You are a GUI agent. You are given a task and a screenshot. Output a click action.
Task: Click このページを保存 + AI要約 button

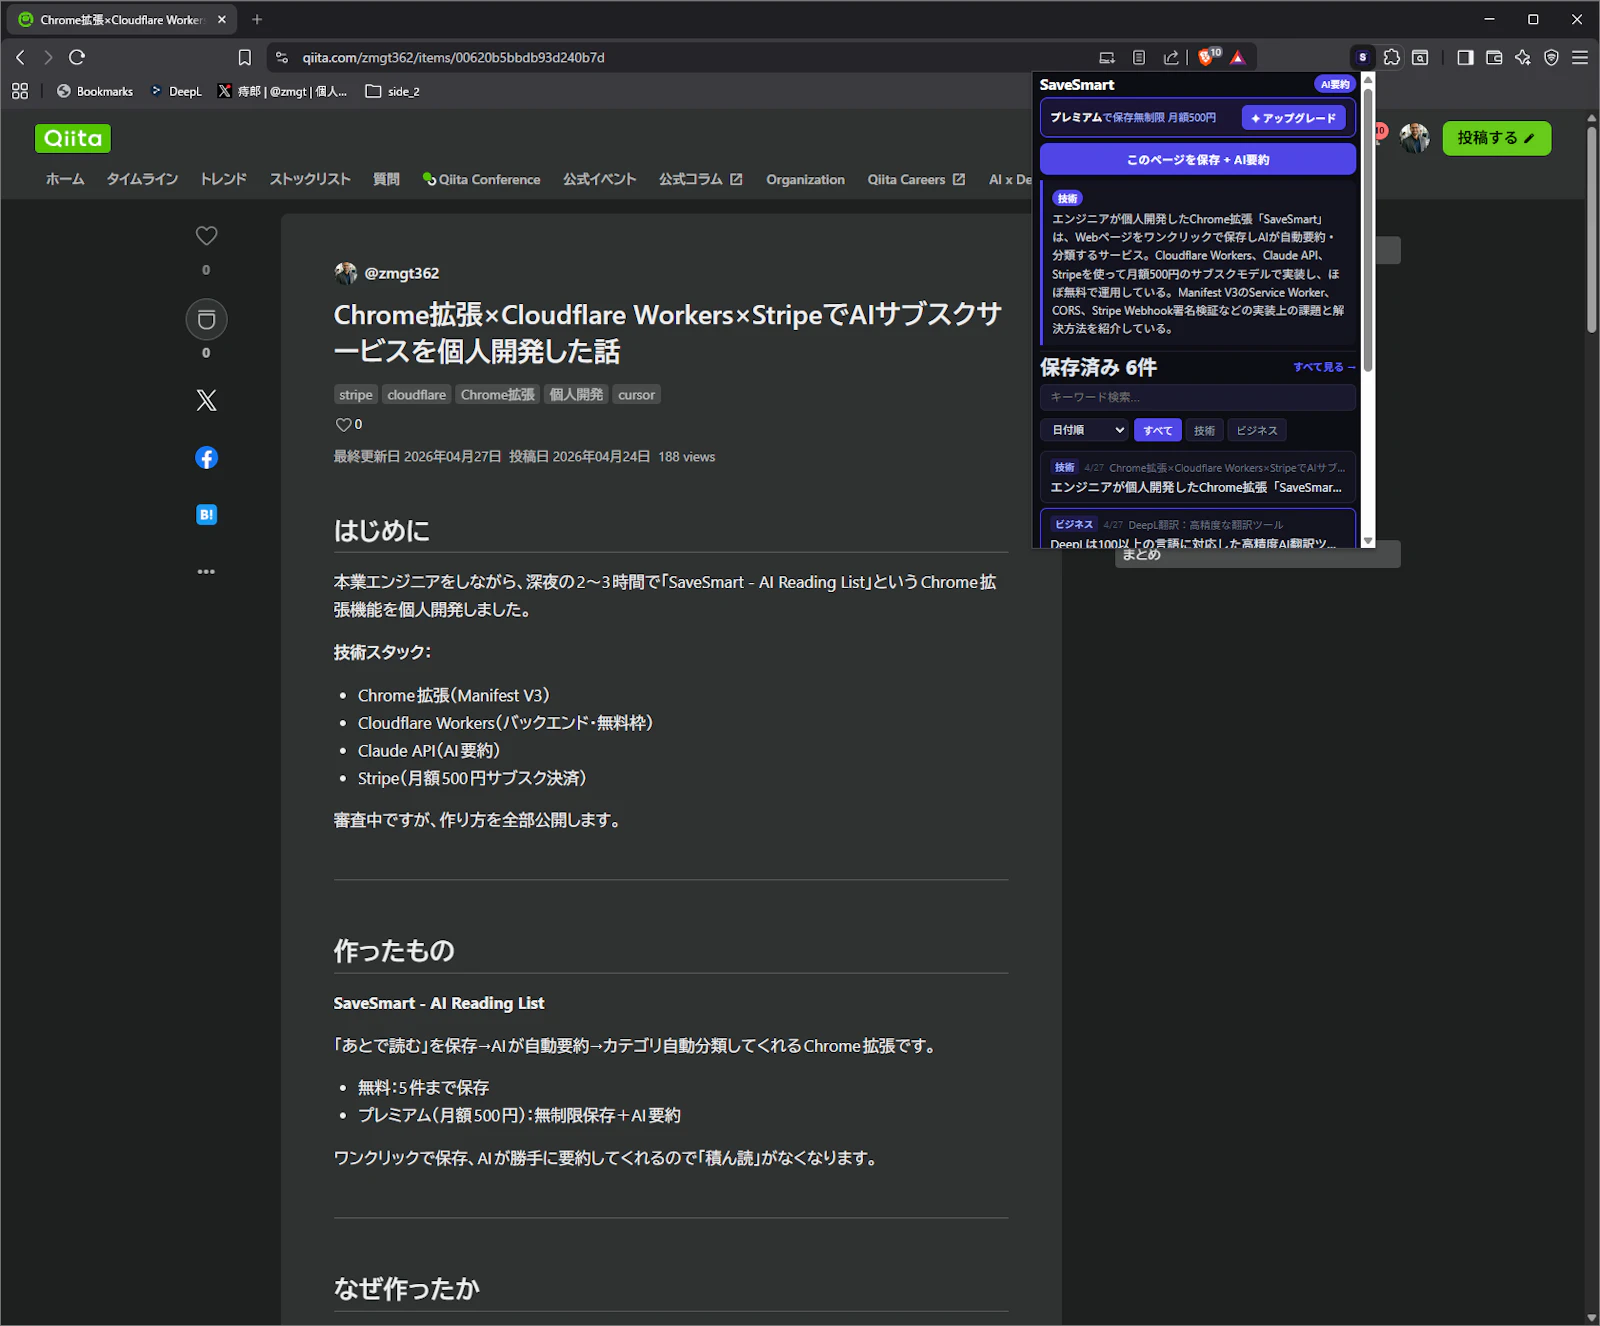coord(1198,160)
